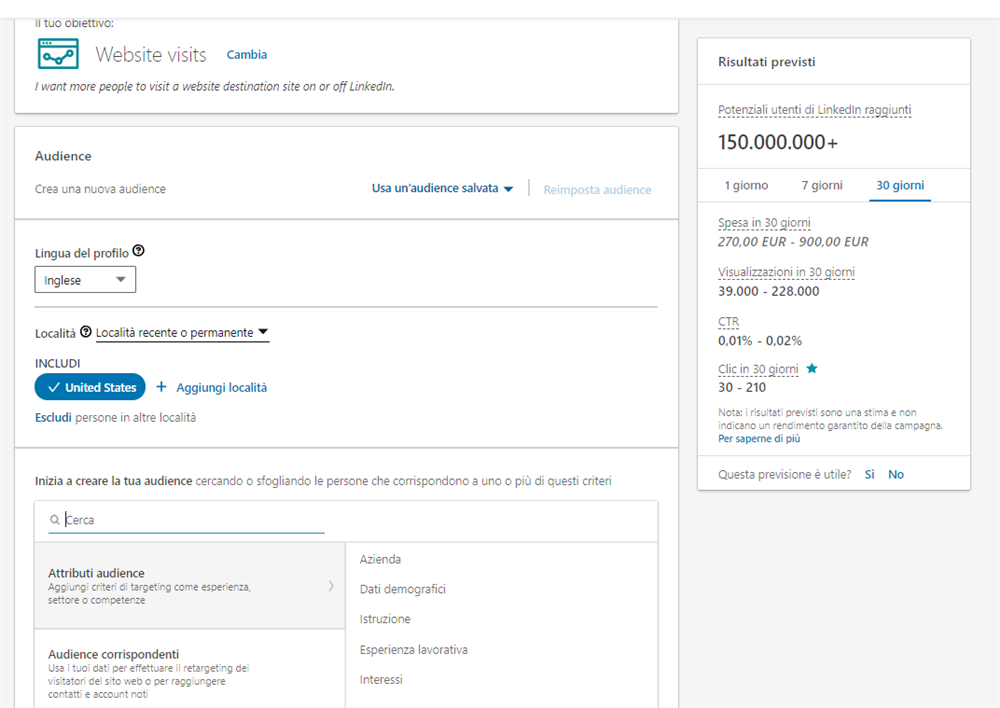Open the Per saperne di più link
Viewport: 1000px width, 708px height.
coord(758,438)
